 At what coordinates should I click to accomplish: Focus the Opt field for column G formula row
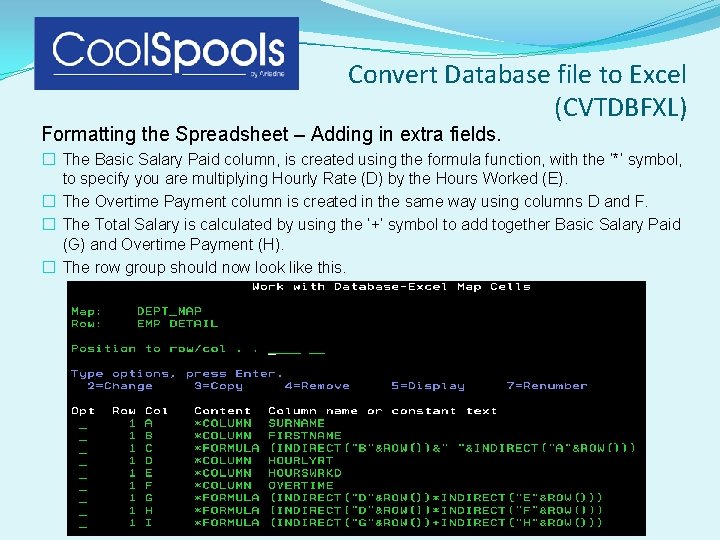tap(83, 499)
